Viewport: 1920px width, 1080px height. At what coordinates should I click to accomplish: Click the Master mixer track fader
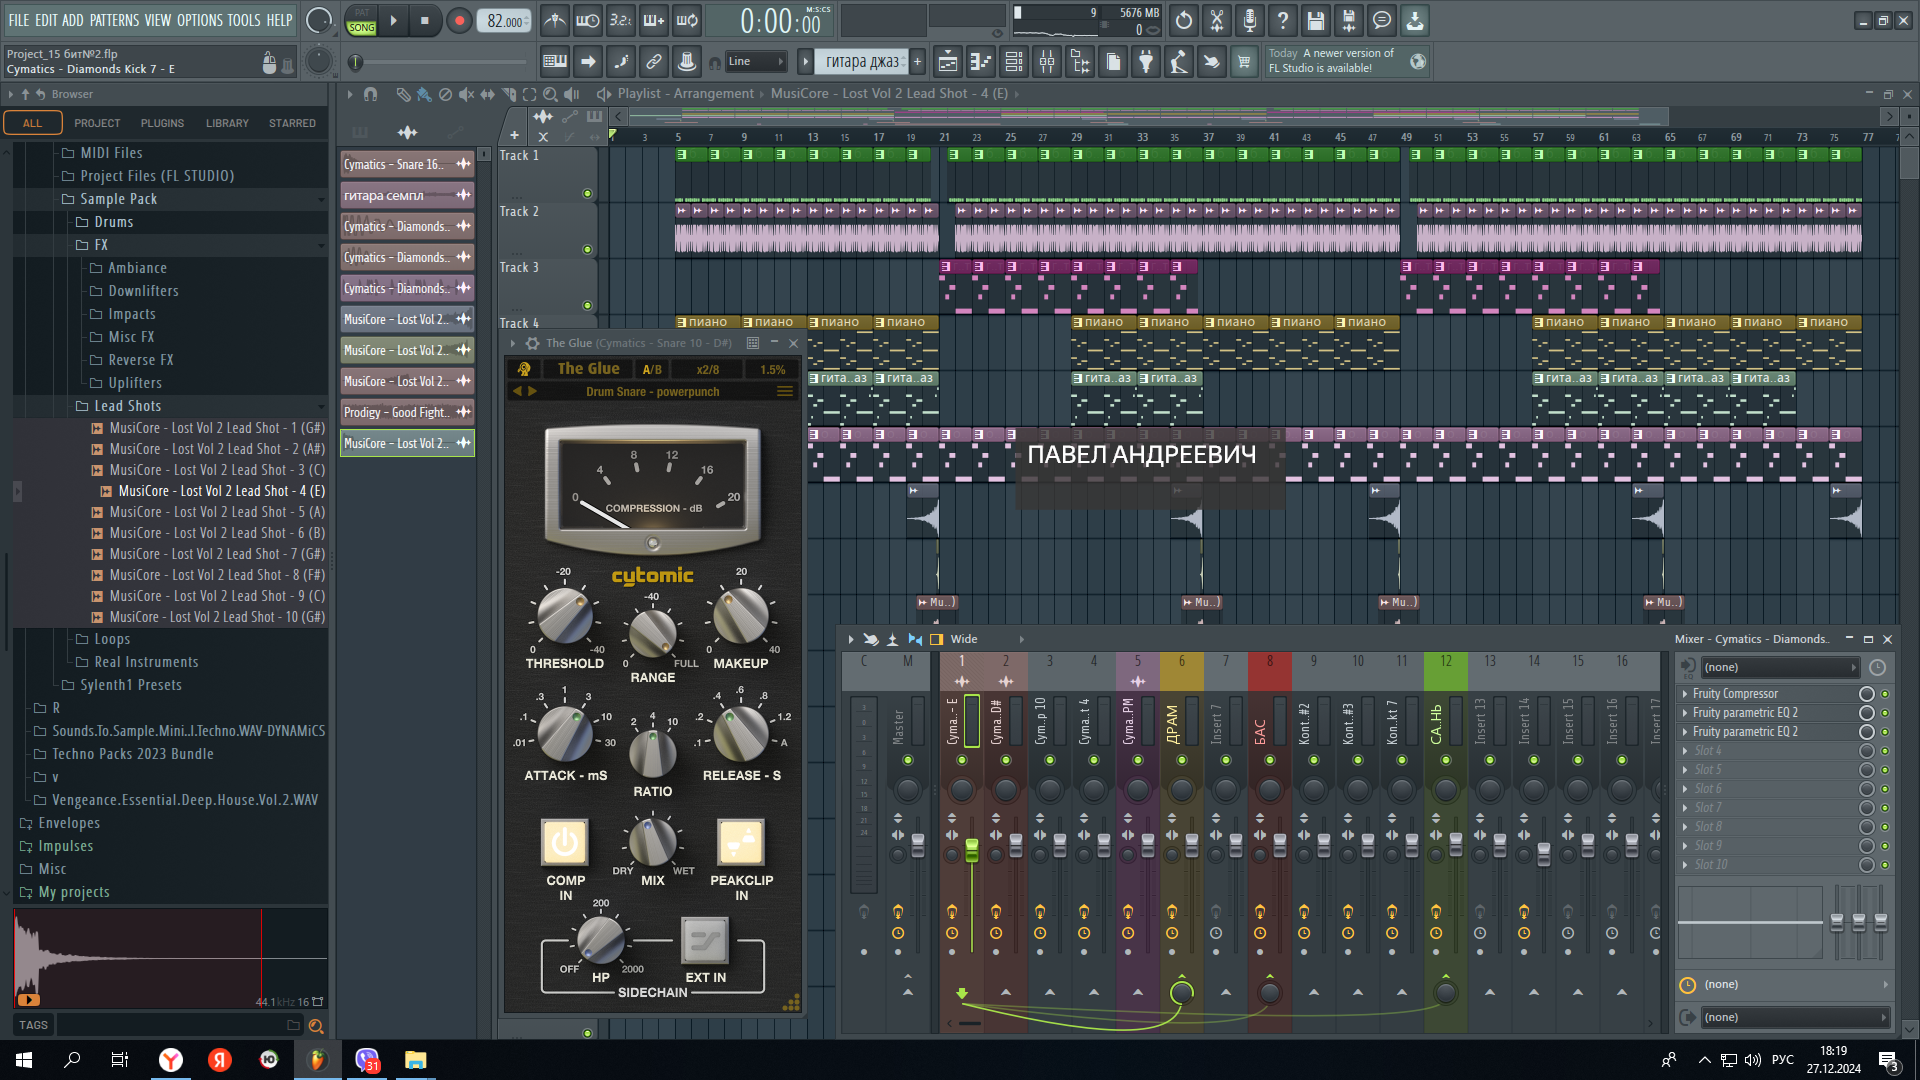(x=918, y=846)
